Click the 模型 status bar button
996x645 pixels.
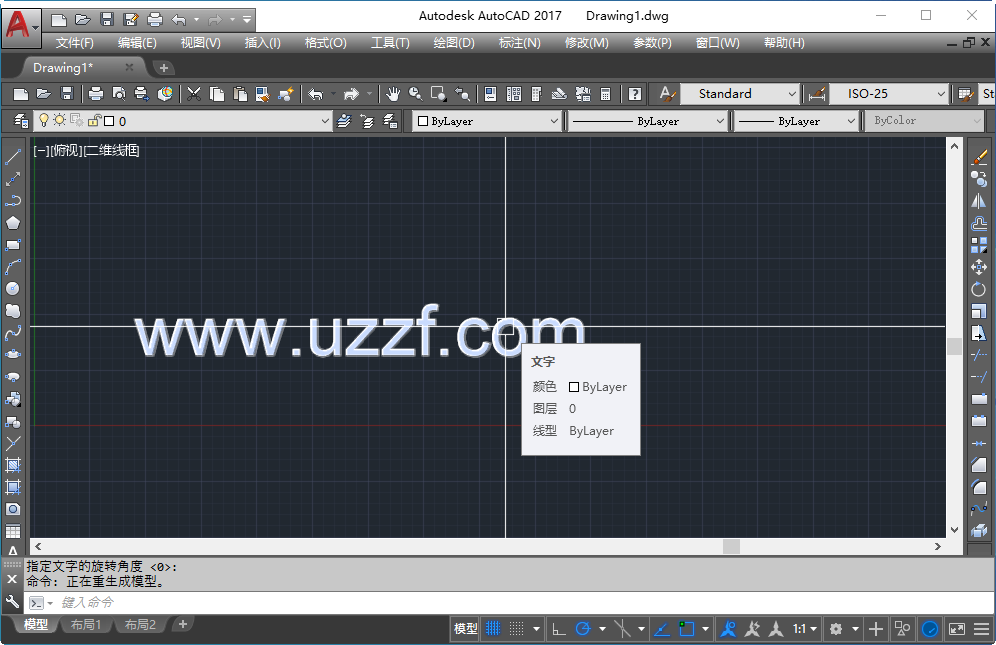click(466, 628)
